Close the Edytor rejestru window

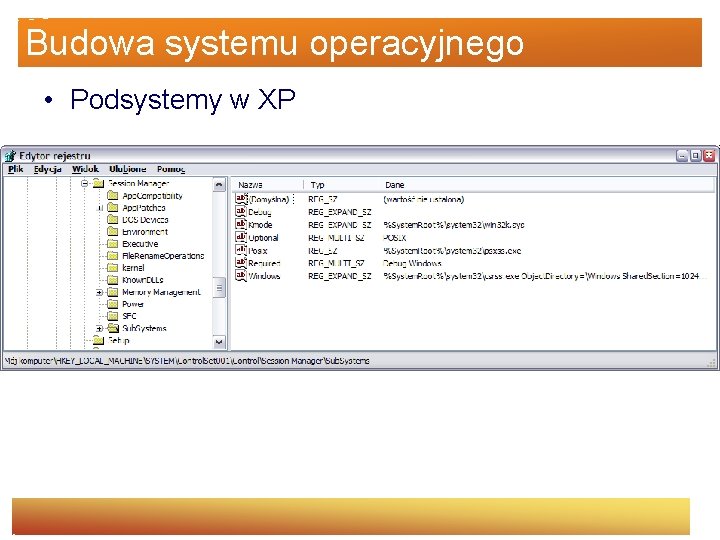coord(709,156)
